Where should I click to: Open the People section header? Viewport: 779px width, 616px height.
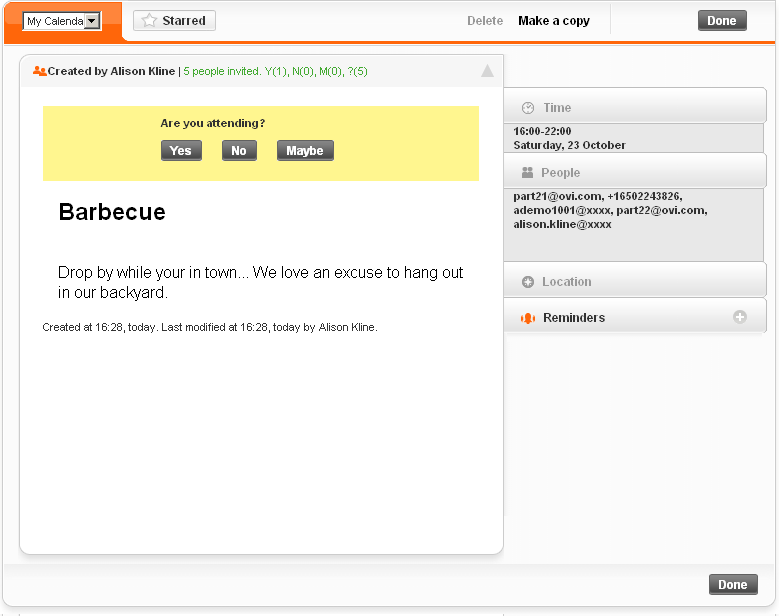pos(635,170)
